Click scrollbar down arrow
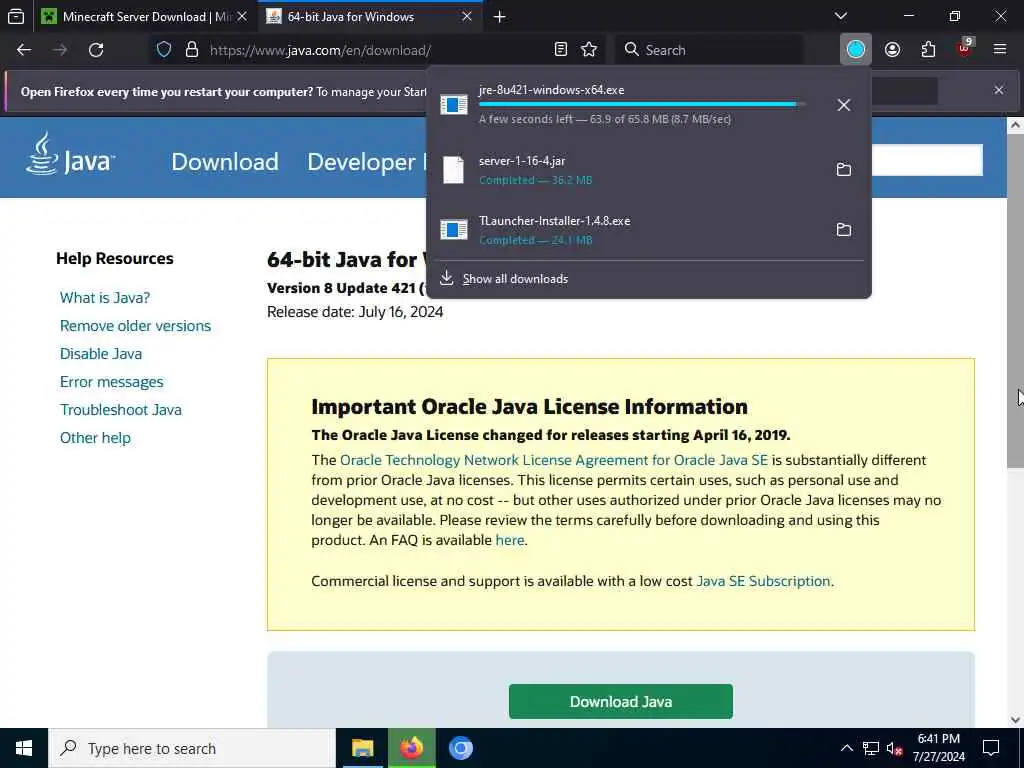Viewport: 1024px width, 768px height. (1015, 720)
